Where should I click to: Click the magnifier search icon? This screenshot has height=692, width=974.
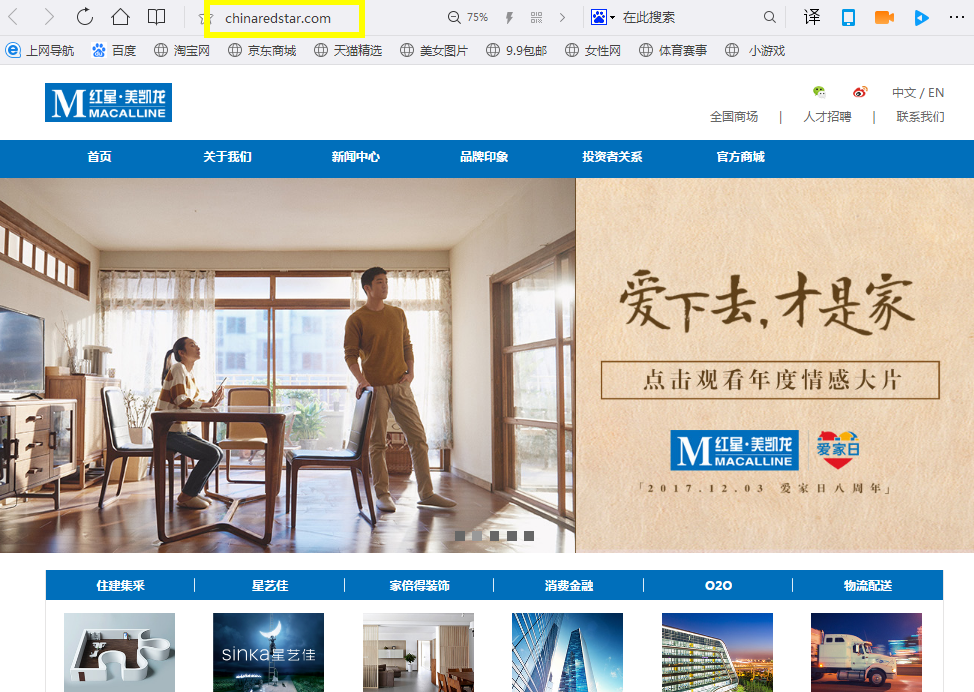(x=770, y=17)
